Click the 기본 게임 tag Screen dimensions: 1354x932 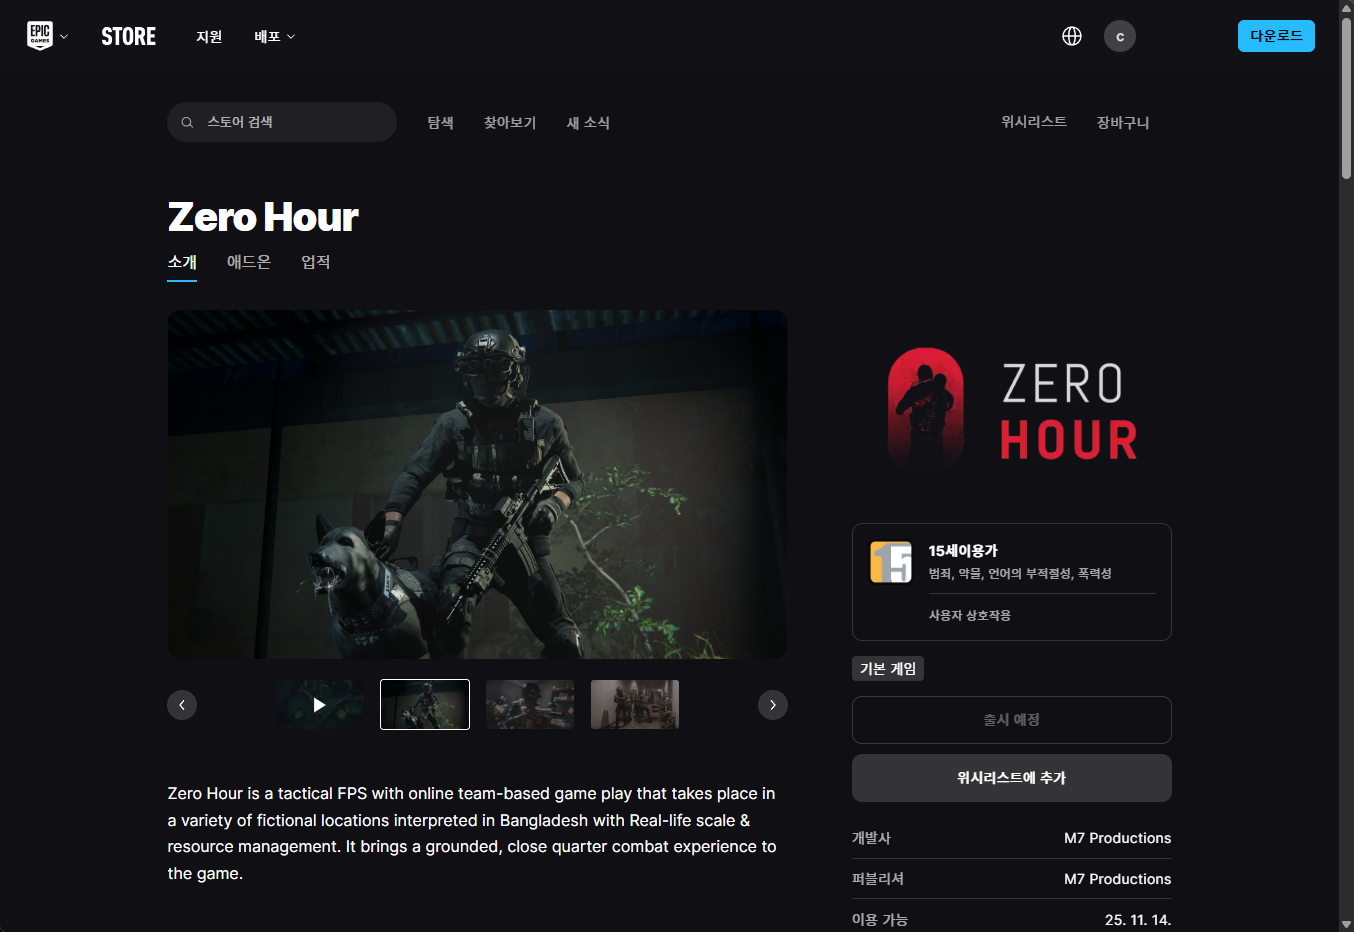coord(888,669)
